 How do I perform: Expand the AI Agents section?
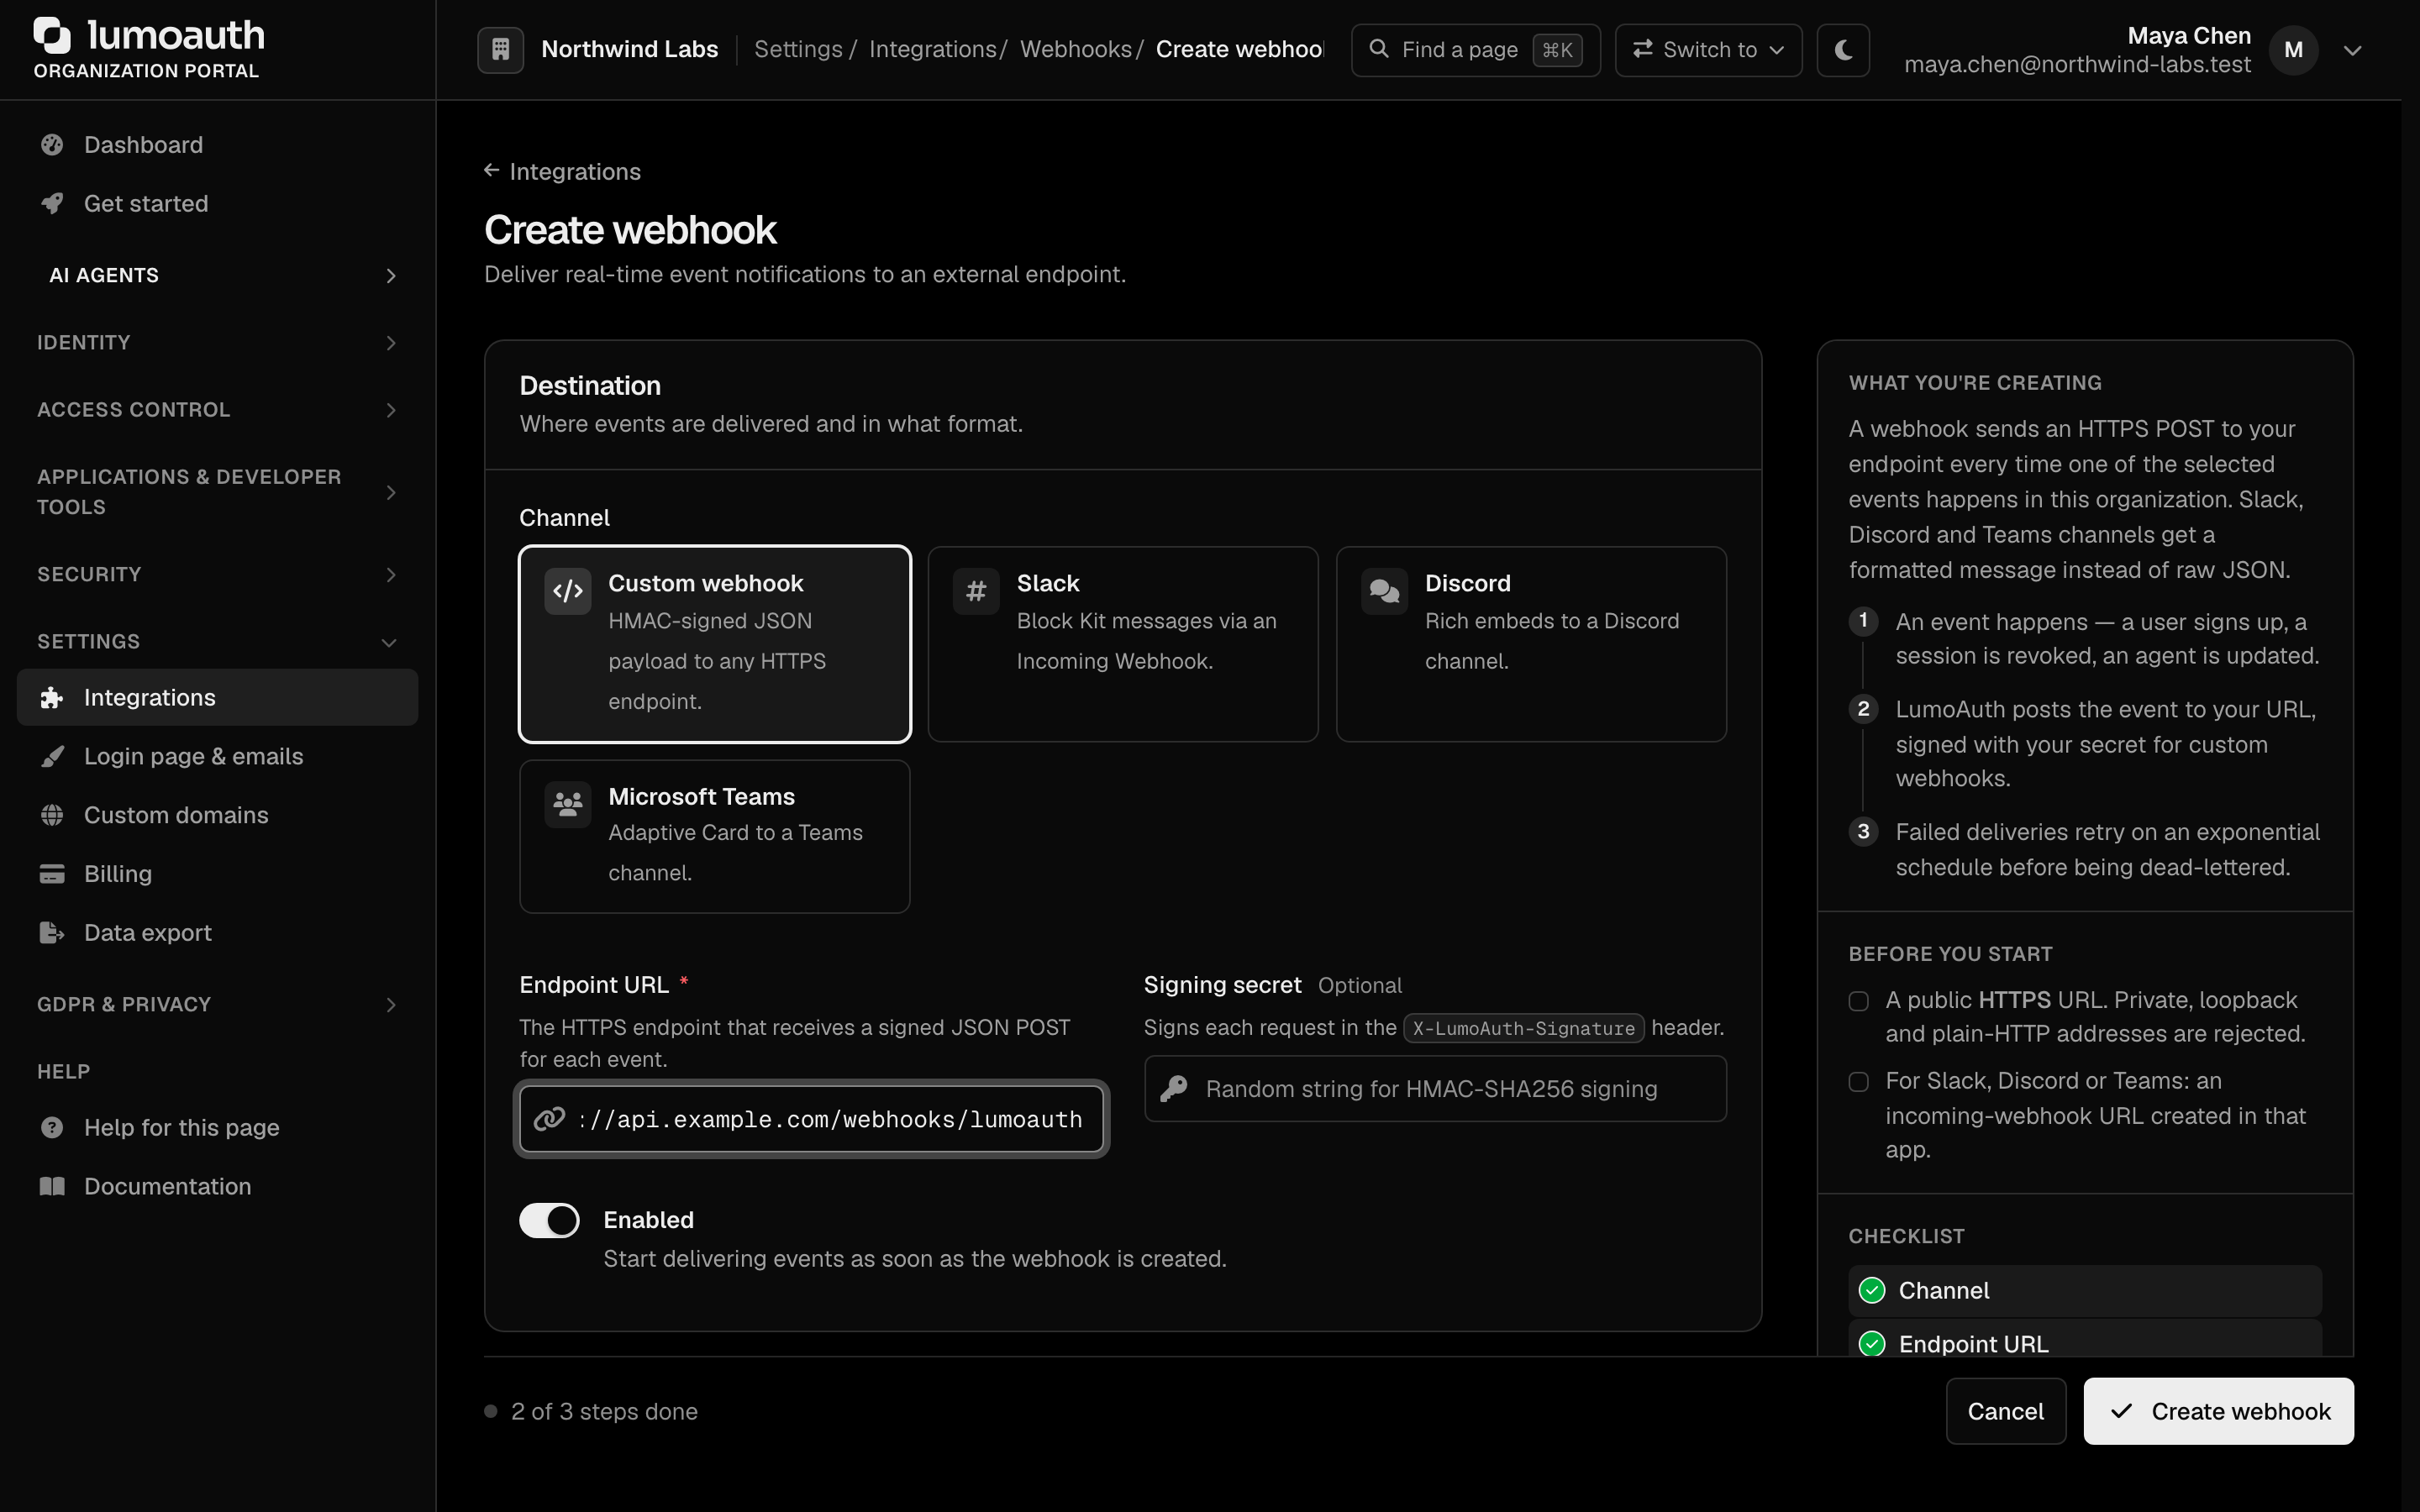218,275
